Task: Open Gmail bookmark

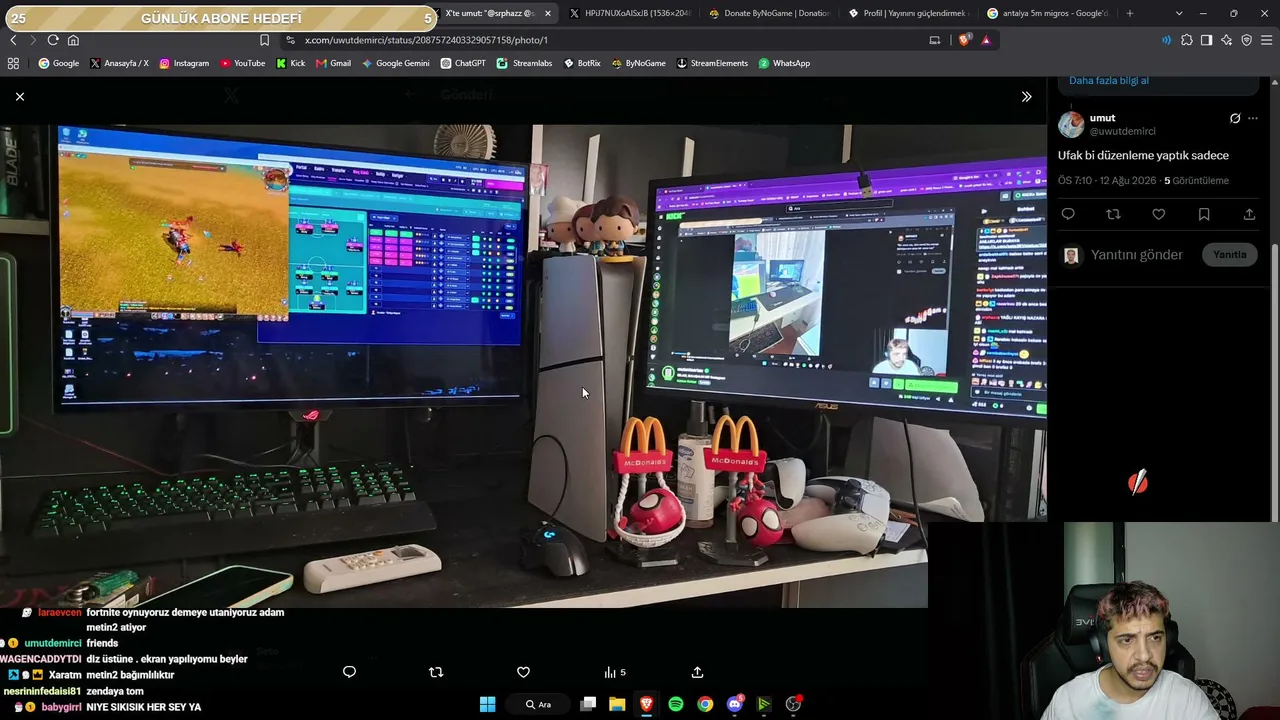Action: [x=334, y=63]
